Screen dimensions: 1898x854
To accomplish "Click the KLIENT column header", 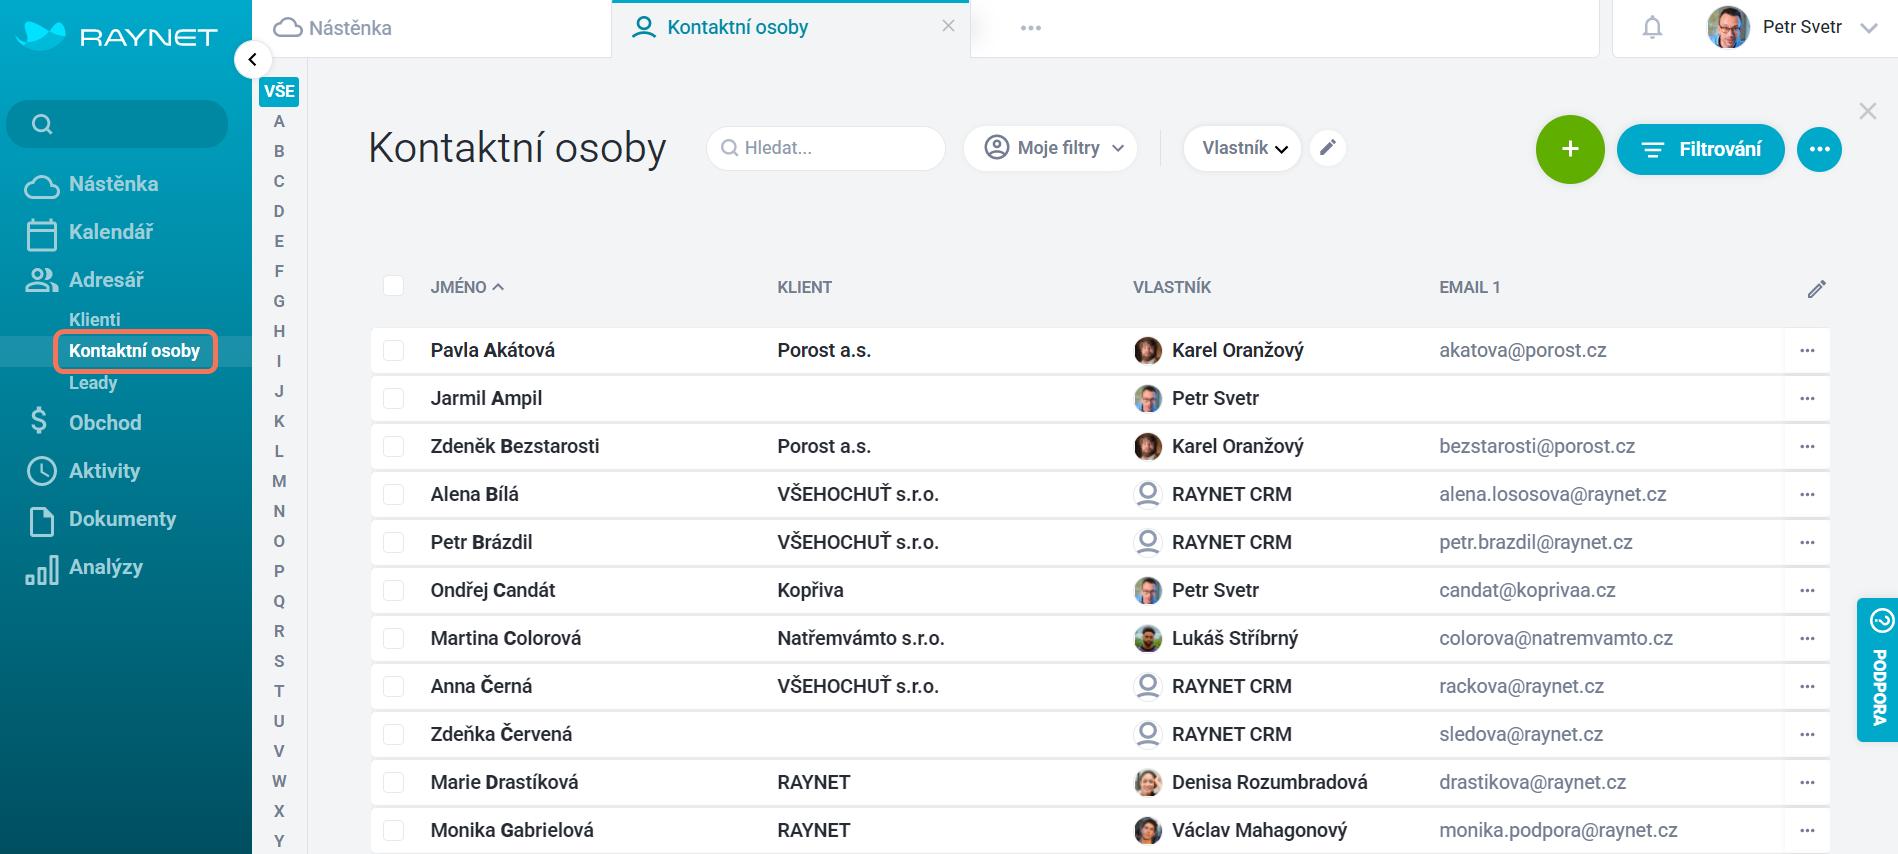I will coord(805,287).
